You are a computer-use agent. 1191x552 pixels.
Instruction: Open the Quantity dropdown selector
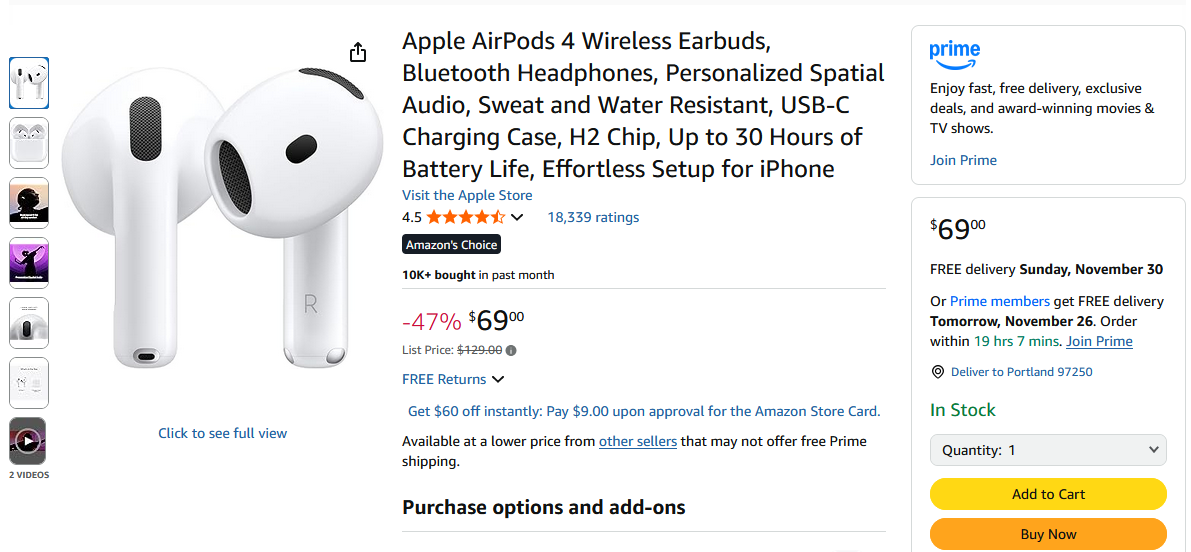coord(1048,450)
